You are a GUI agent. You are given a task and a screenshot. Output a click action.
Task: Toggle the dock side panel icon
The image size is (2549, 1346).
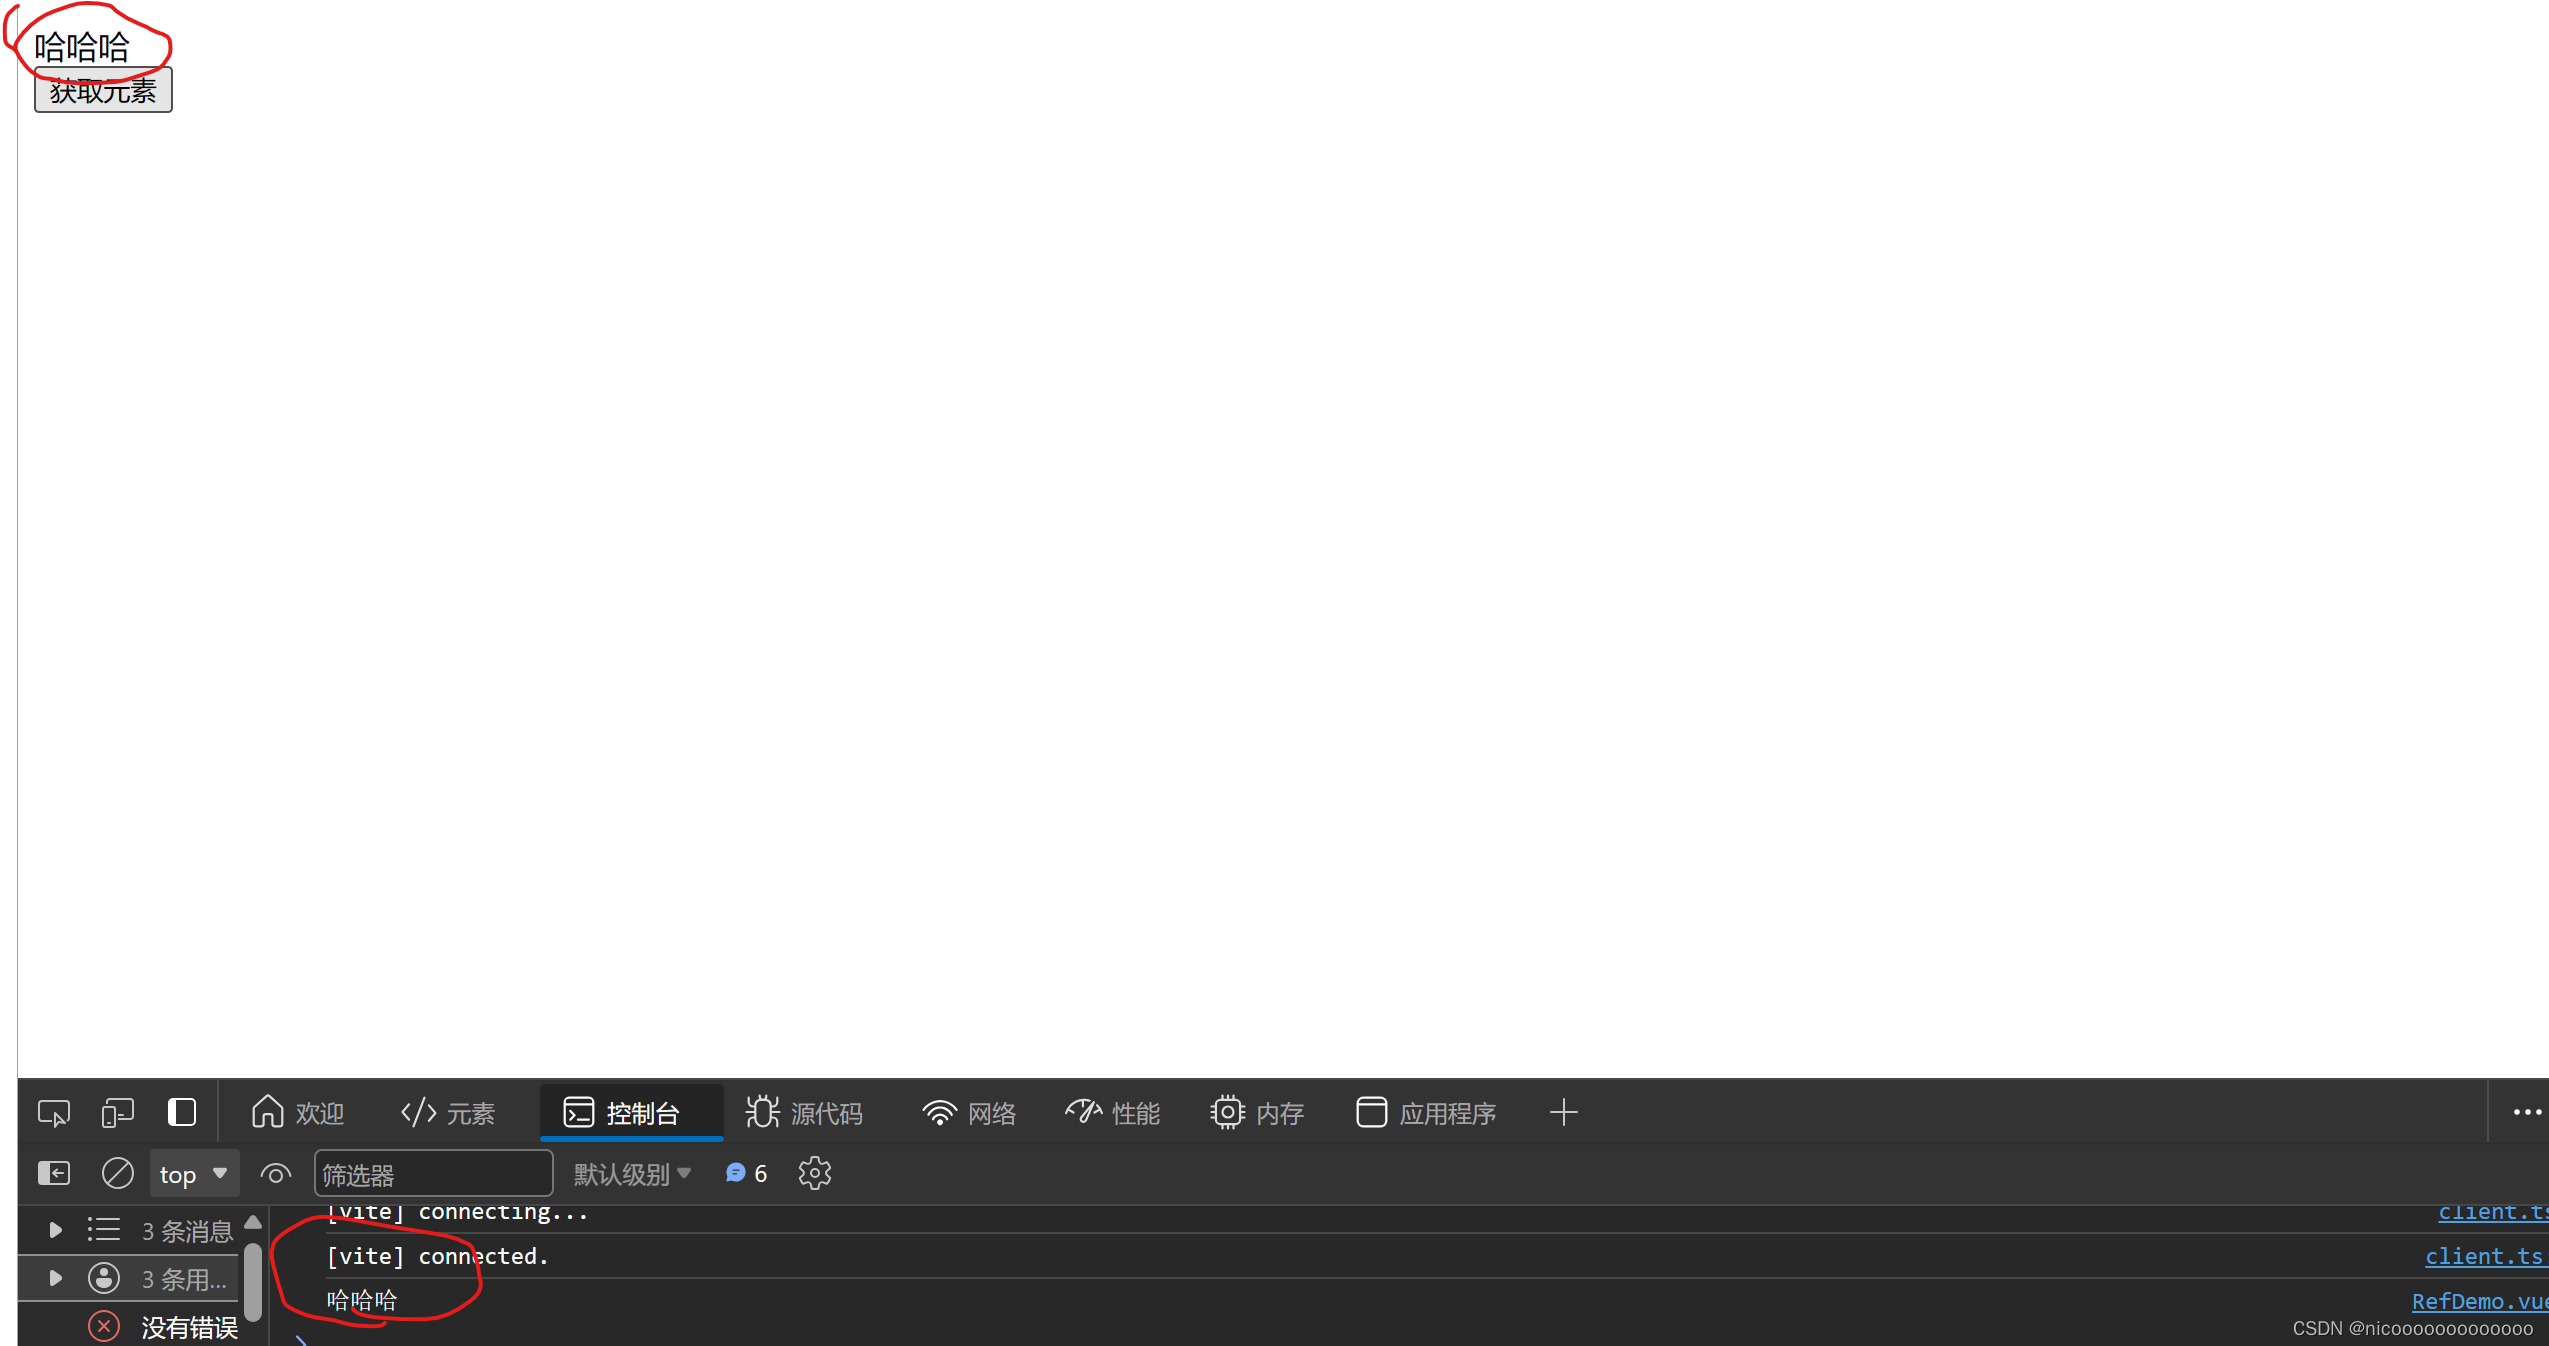(x=182, y=1112)
